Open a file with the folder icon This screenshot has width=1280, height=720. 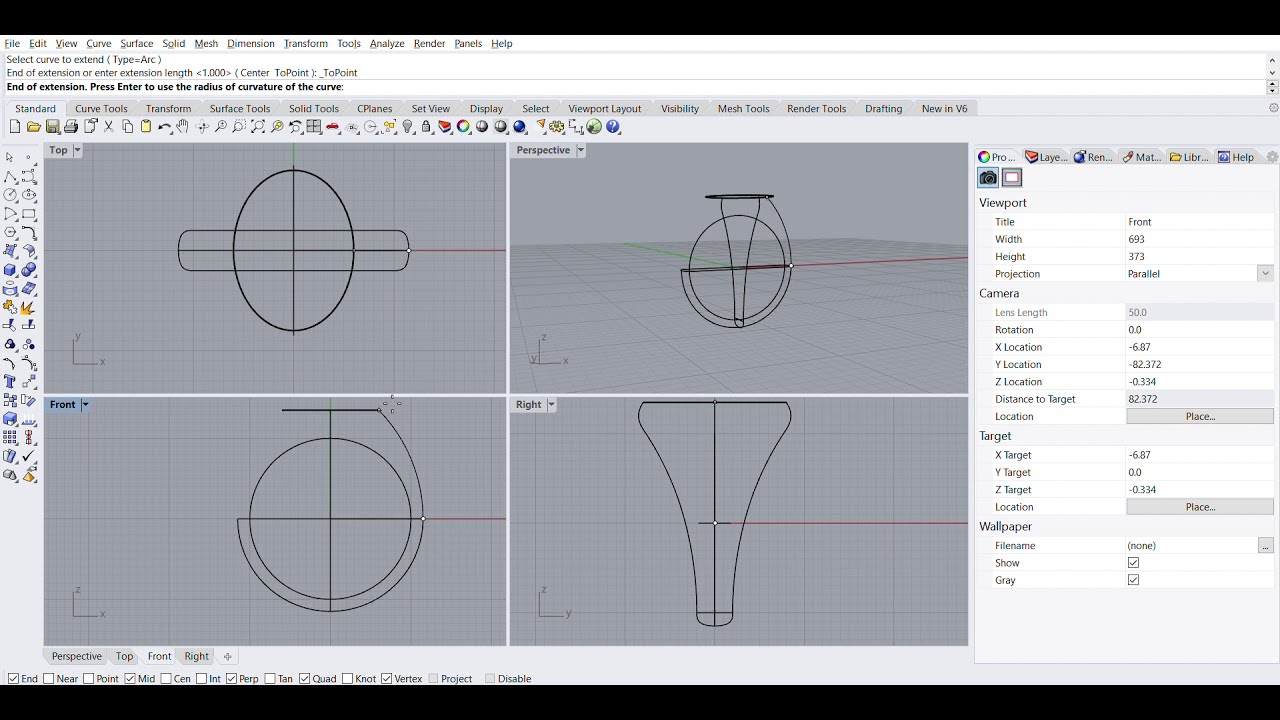pyautogui.click(x=33, y=127)
